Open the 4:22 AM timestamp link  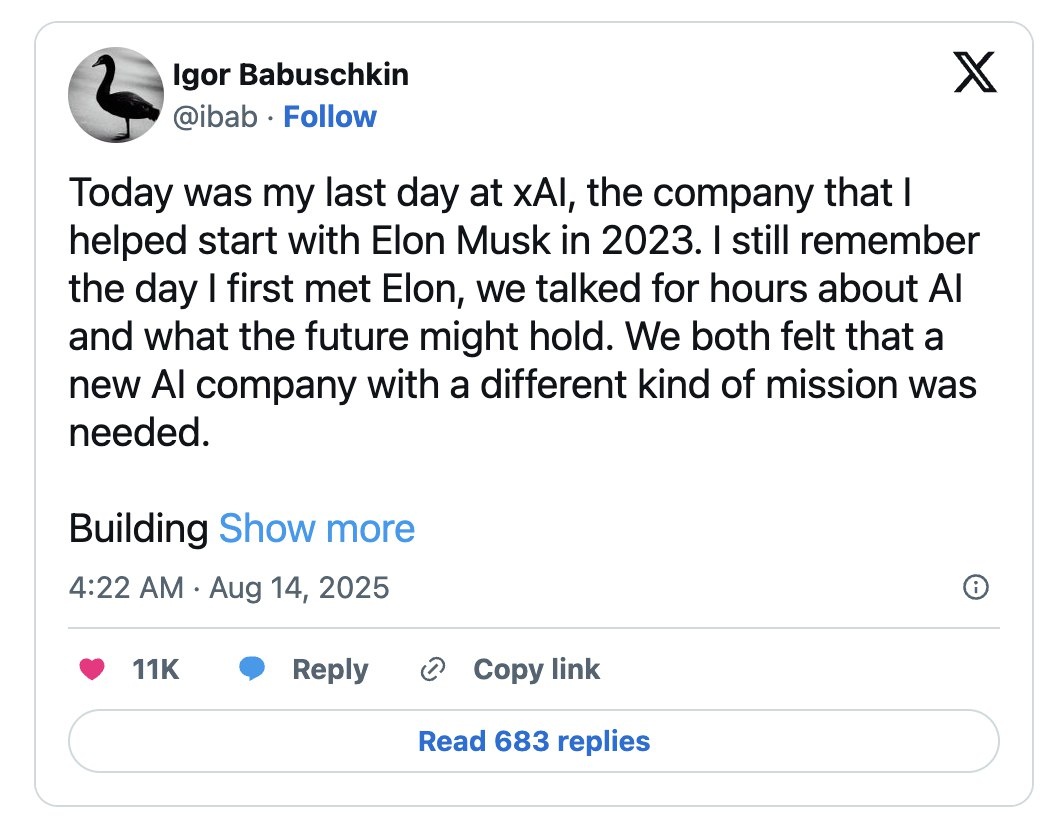coord(126,587)
